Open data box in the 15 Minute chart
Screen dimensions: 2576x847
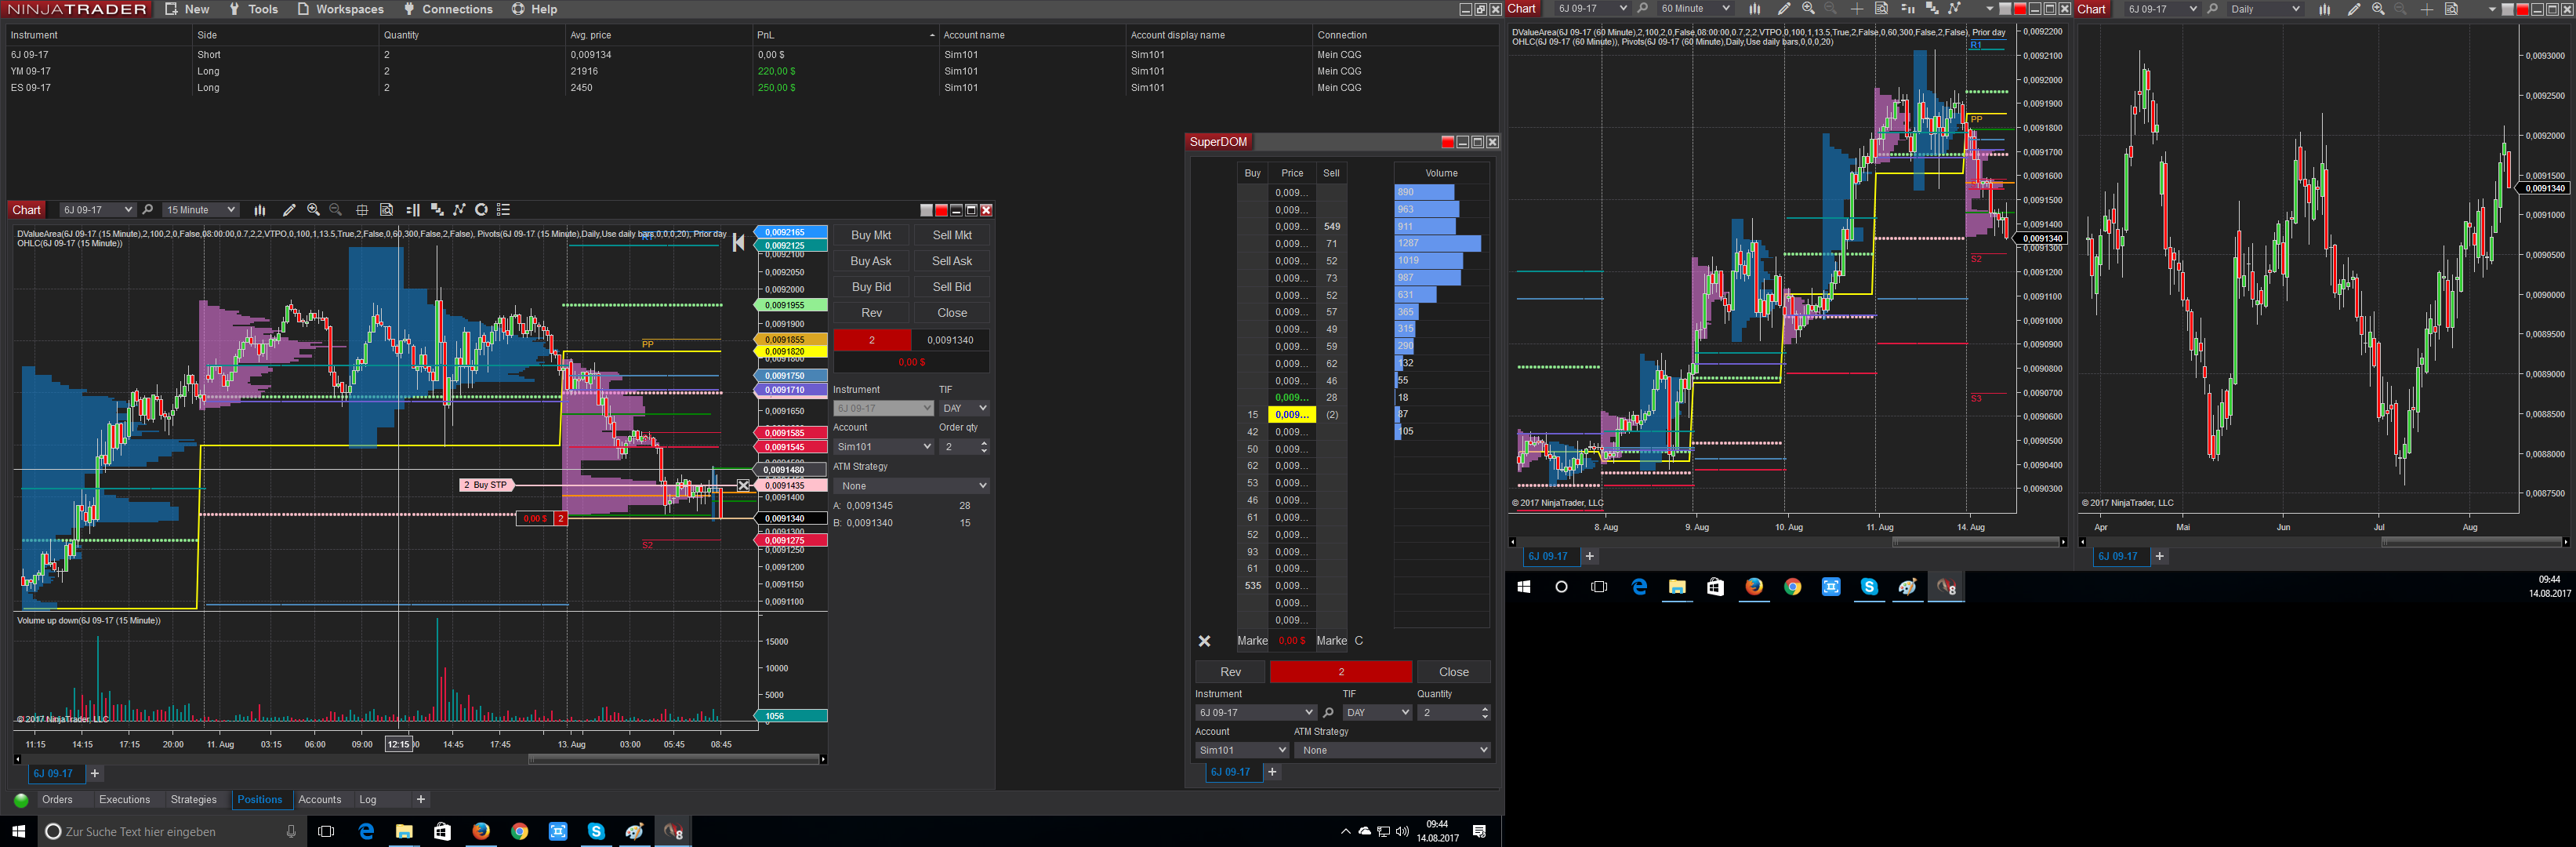pos(387,210)
